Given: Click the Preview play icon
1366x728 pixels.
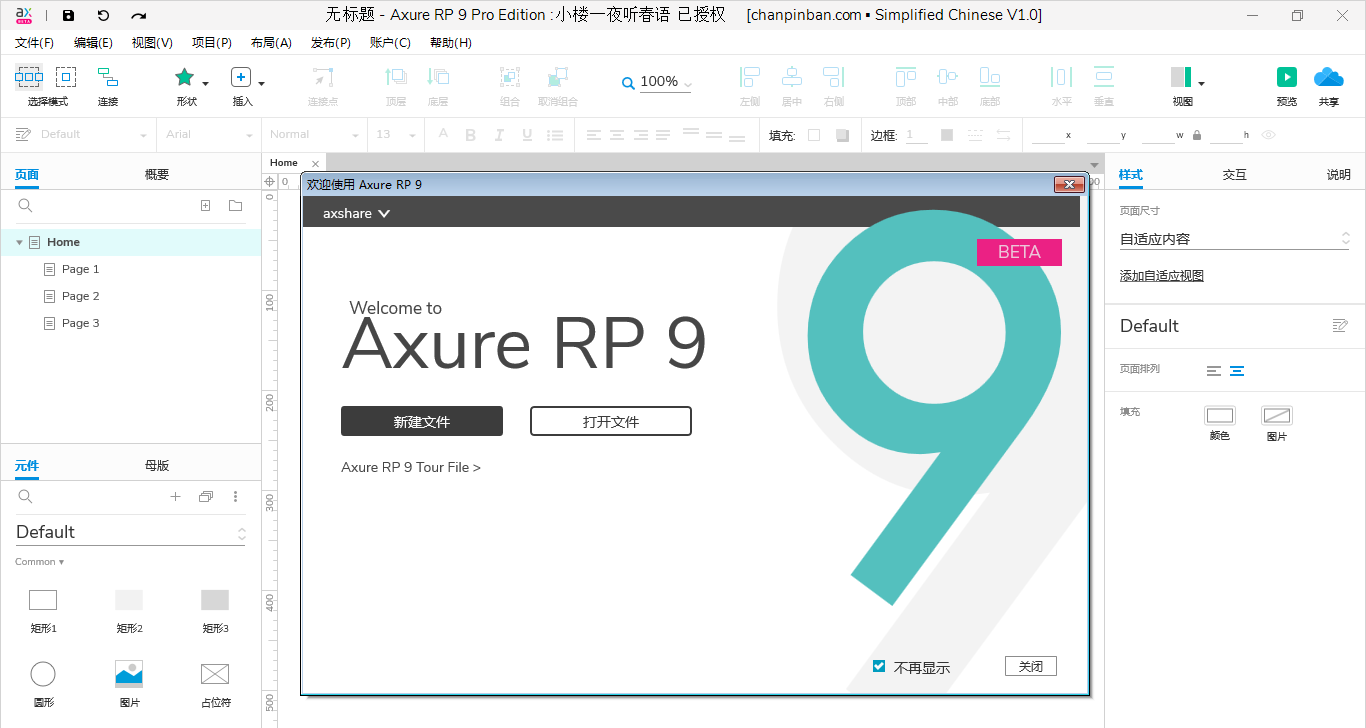Looking at the screenshot, I should [1287, 77].
